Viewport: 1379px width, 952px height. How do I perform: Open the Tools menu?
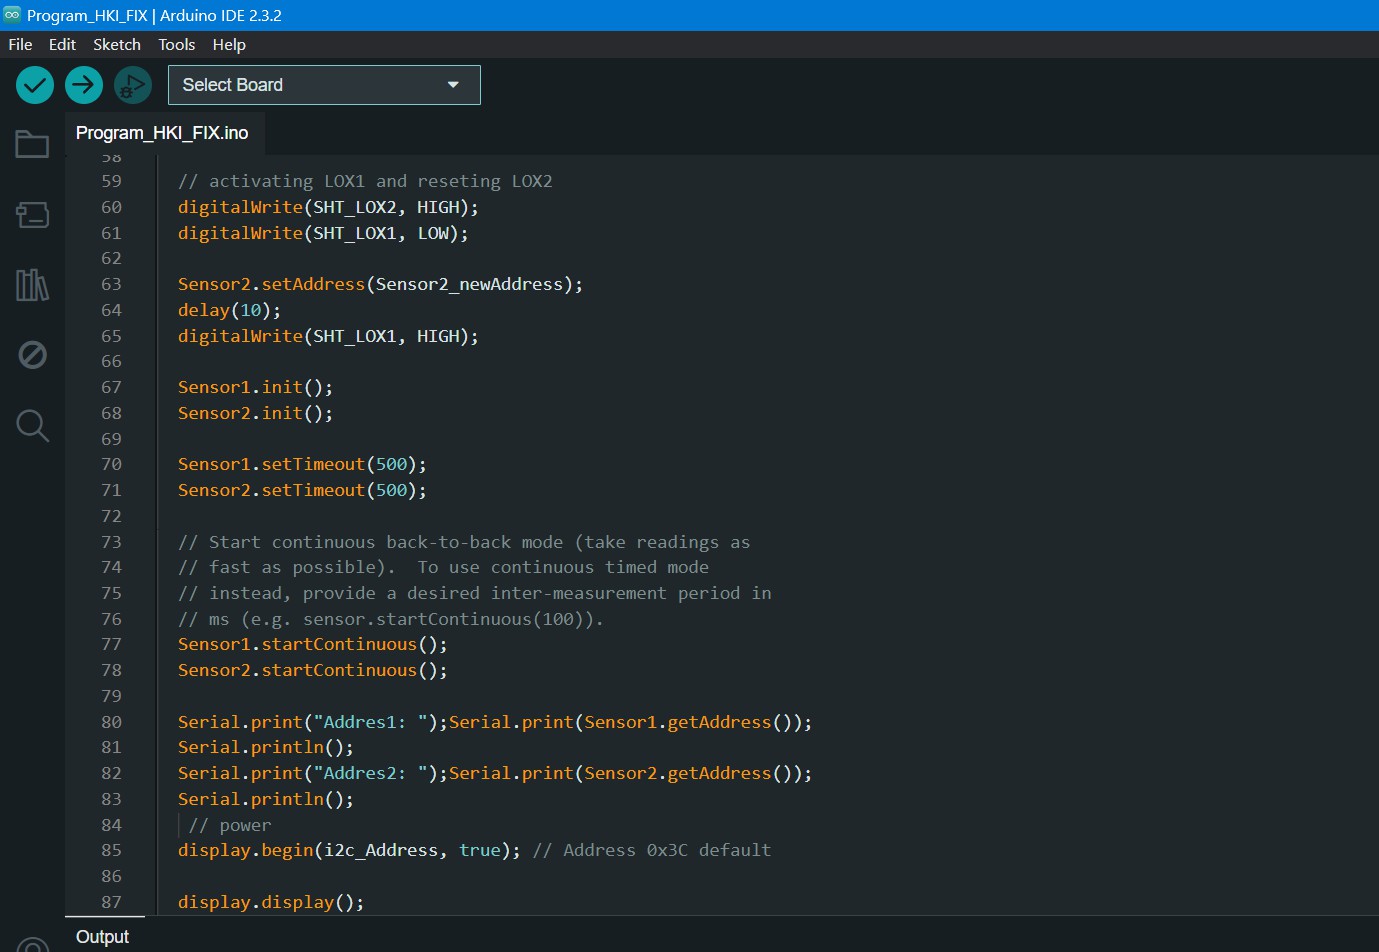click(x=176, y=44)
